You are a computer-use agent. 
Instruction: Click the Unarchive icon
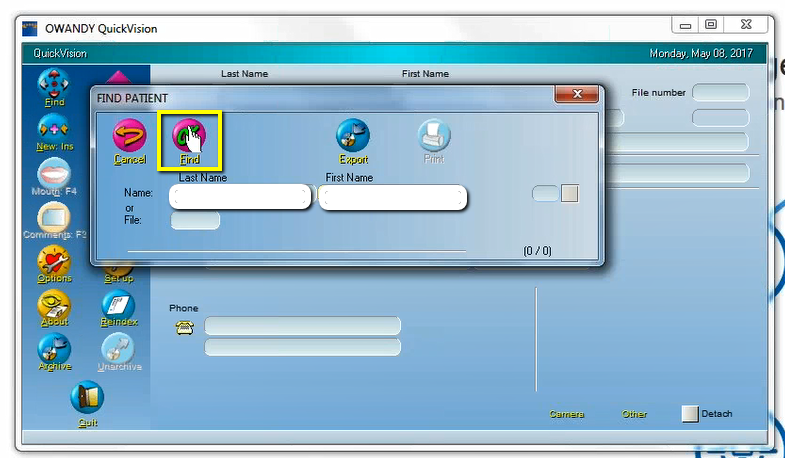119,352
